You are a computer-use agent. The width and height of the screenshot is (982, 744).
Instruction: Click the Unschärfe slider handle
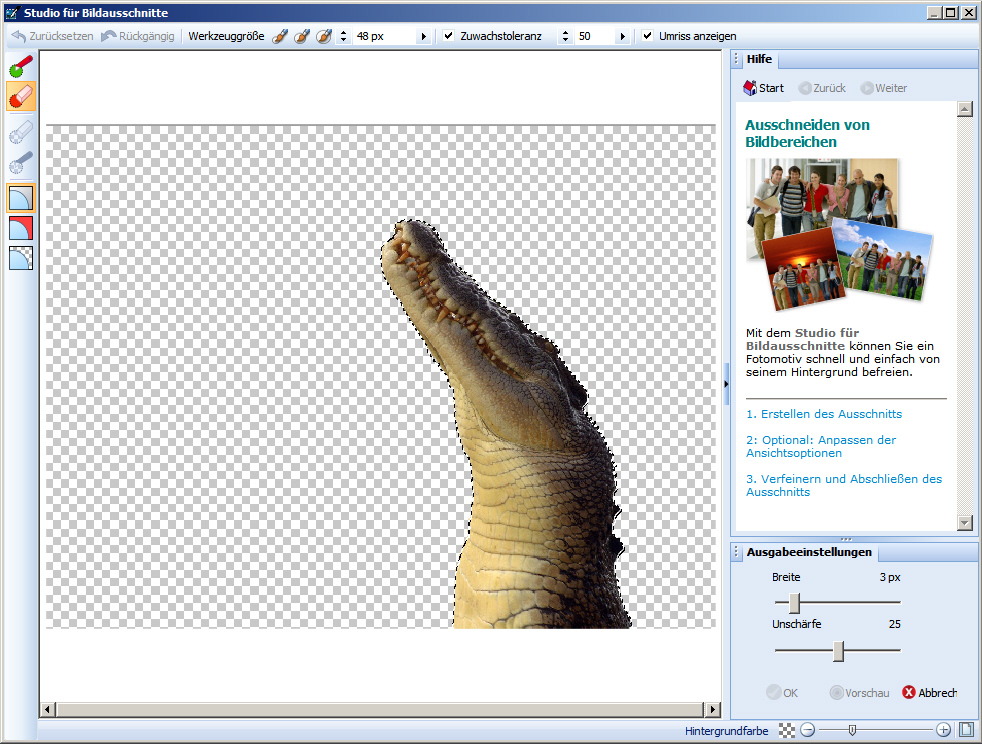[x=839, y=651]
